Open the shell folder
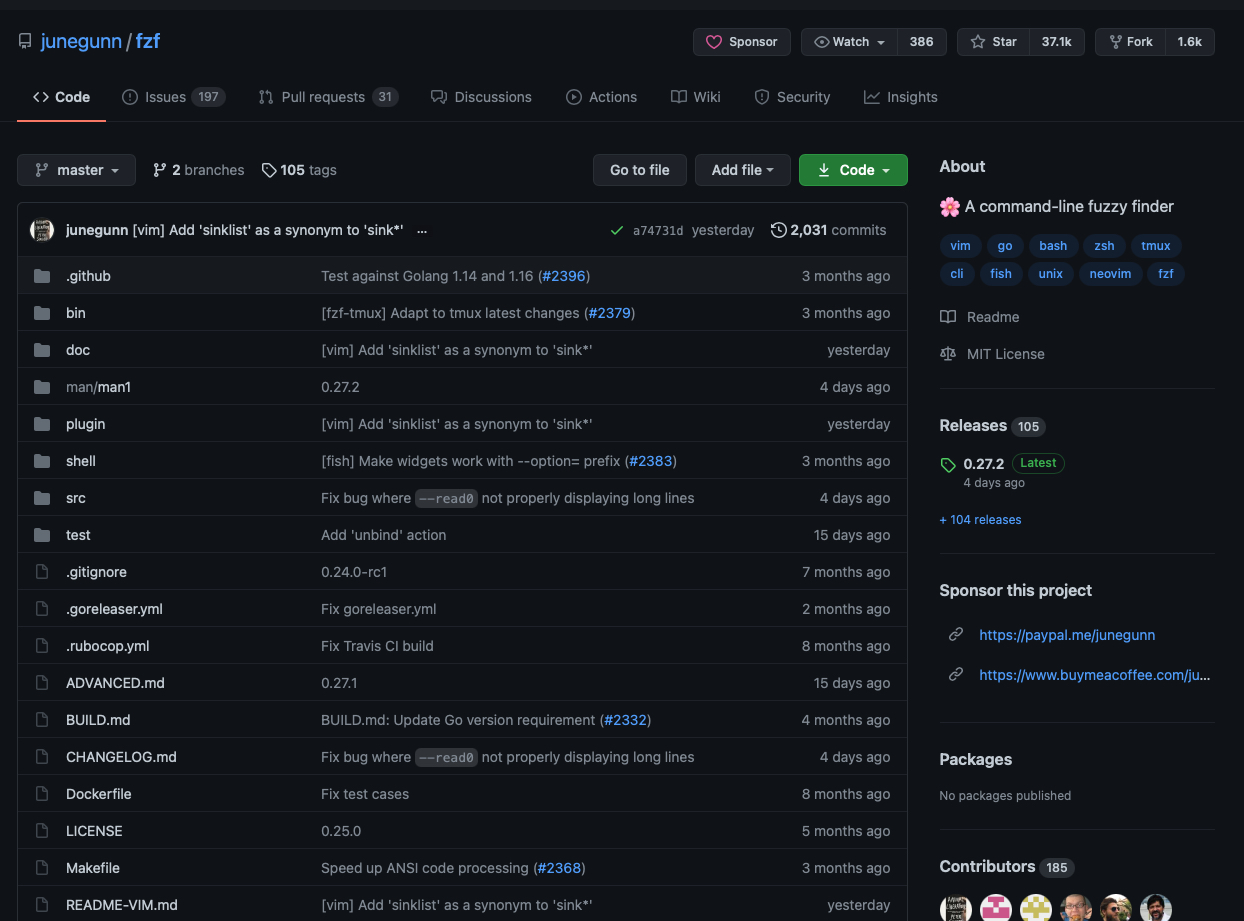The width and height of the screenshot is (1244, 921). pos(81,461)
